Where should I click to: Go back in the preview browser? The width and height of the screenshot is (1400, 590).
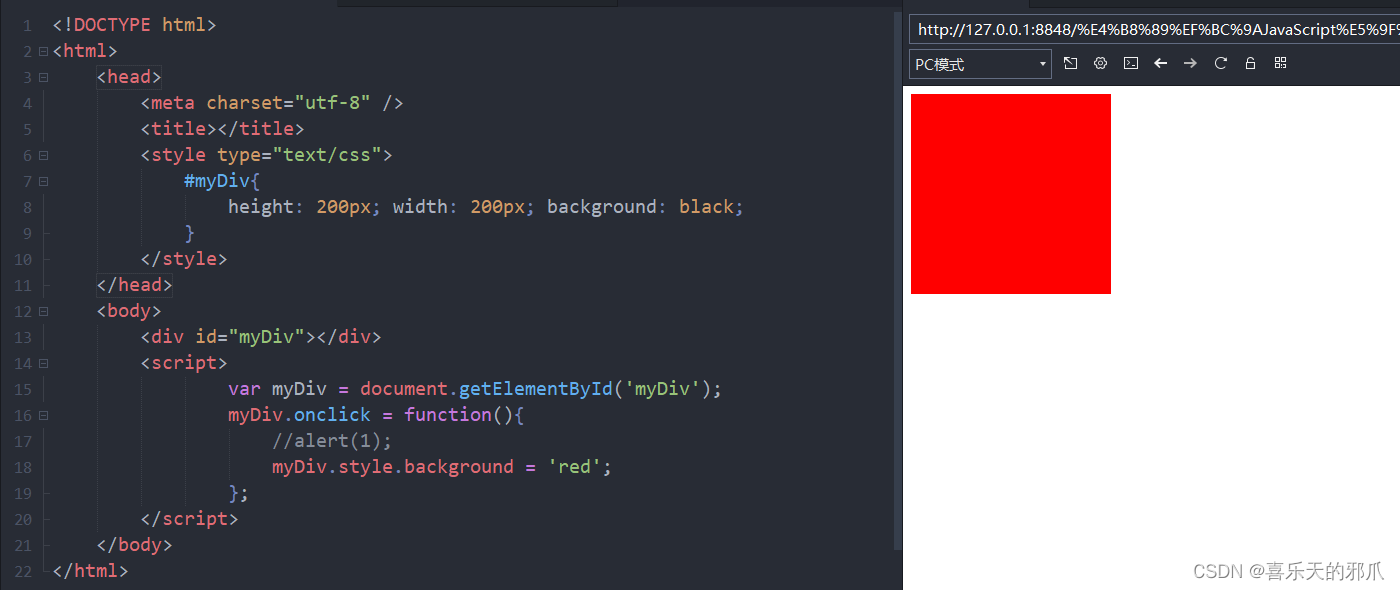(x=1160, y=63)
